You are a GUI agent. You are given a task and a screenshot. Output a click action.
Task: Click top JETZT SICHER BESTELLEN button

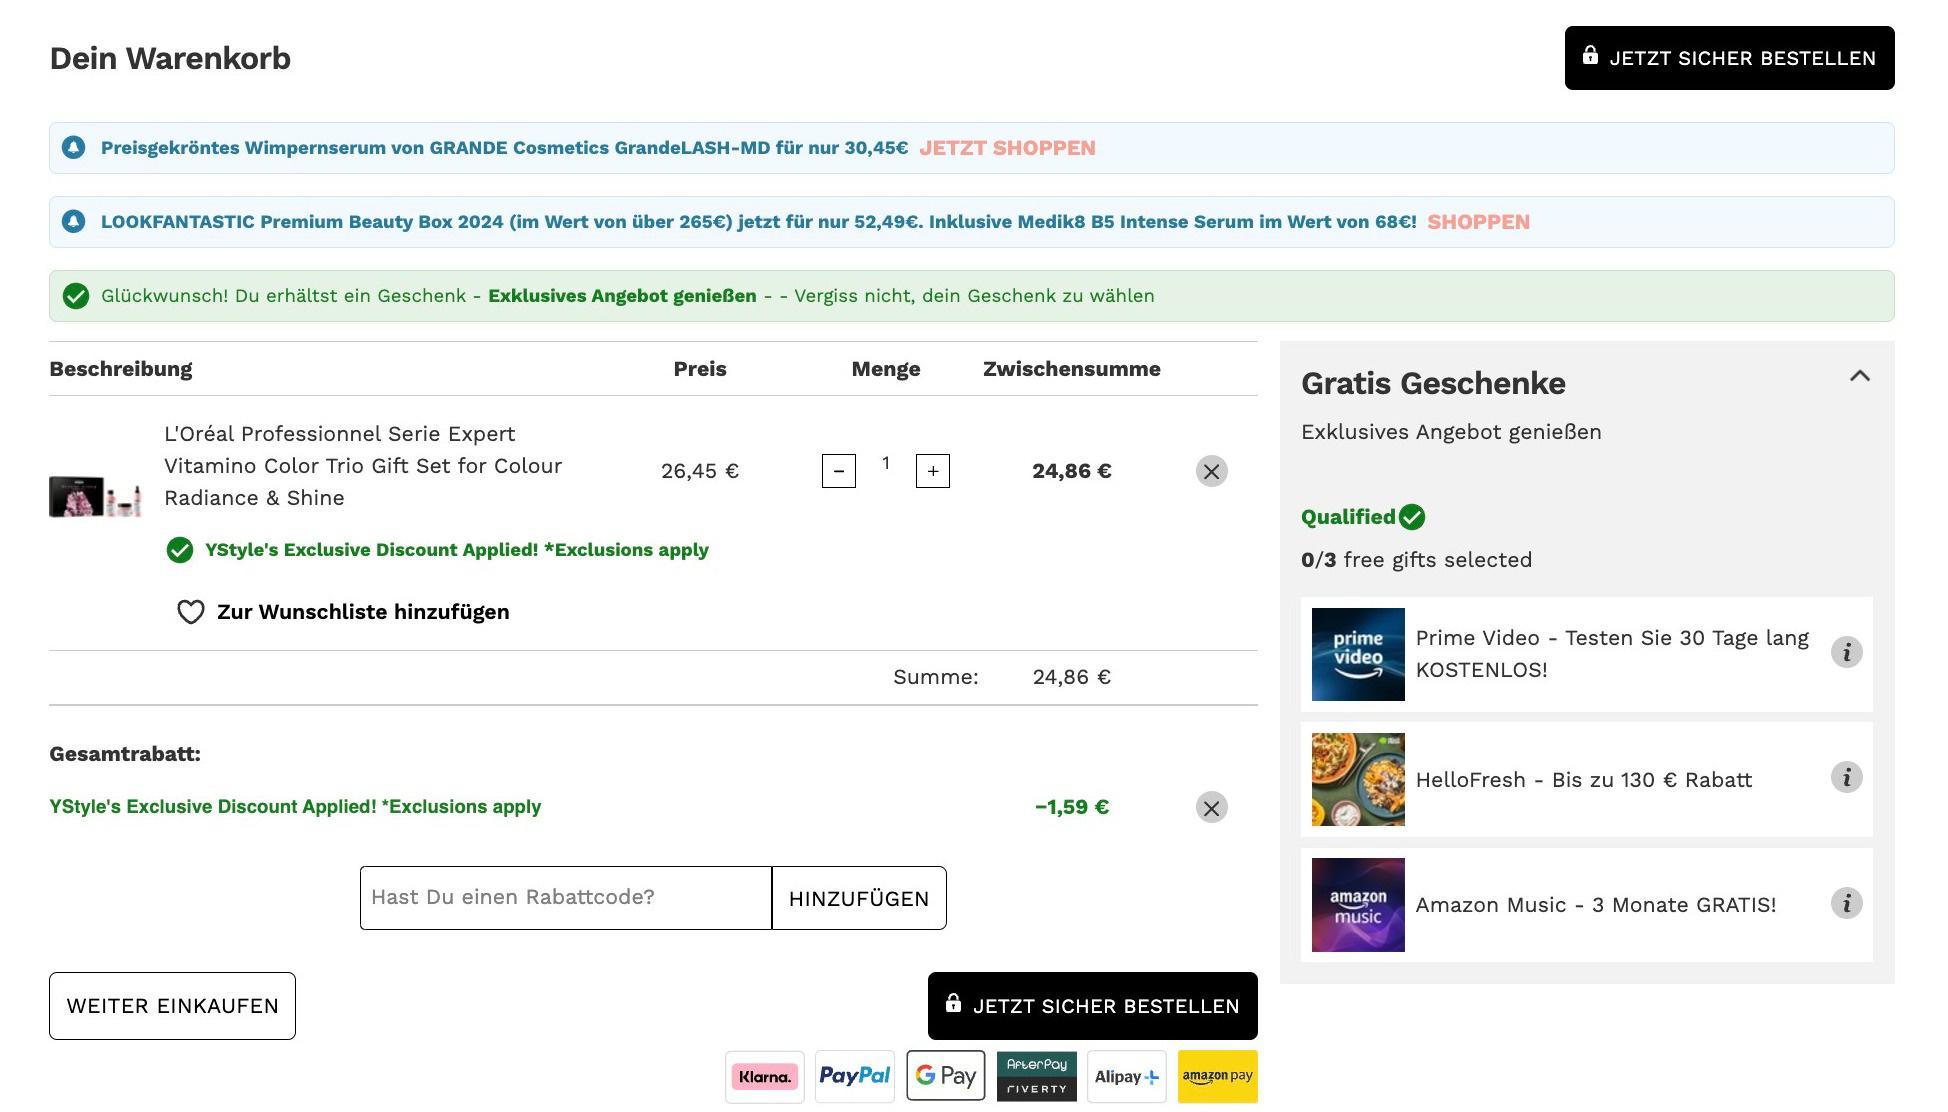pos(1729,58)
